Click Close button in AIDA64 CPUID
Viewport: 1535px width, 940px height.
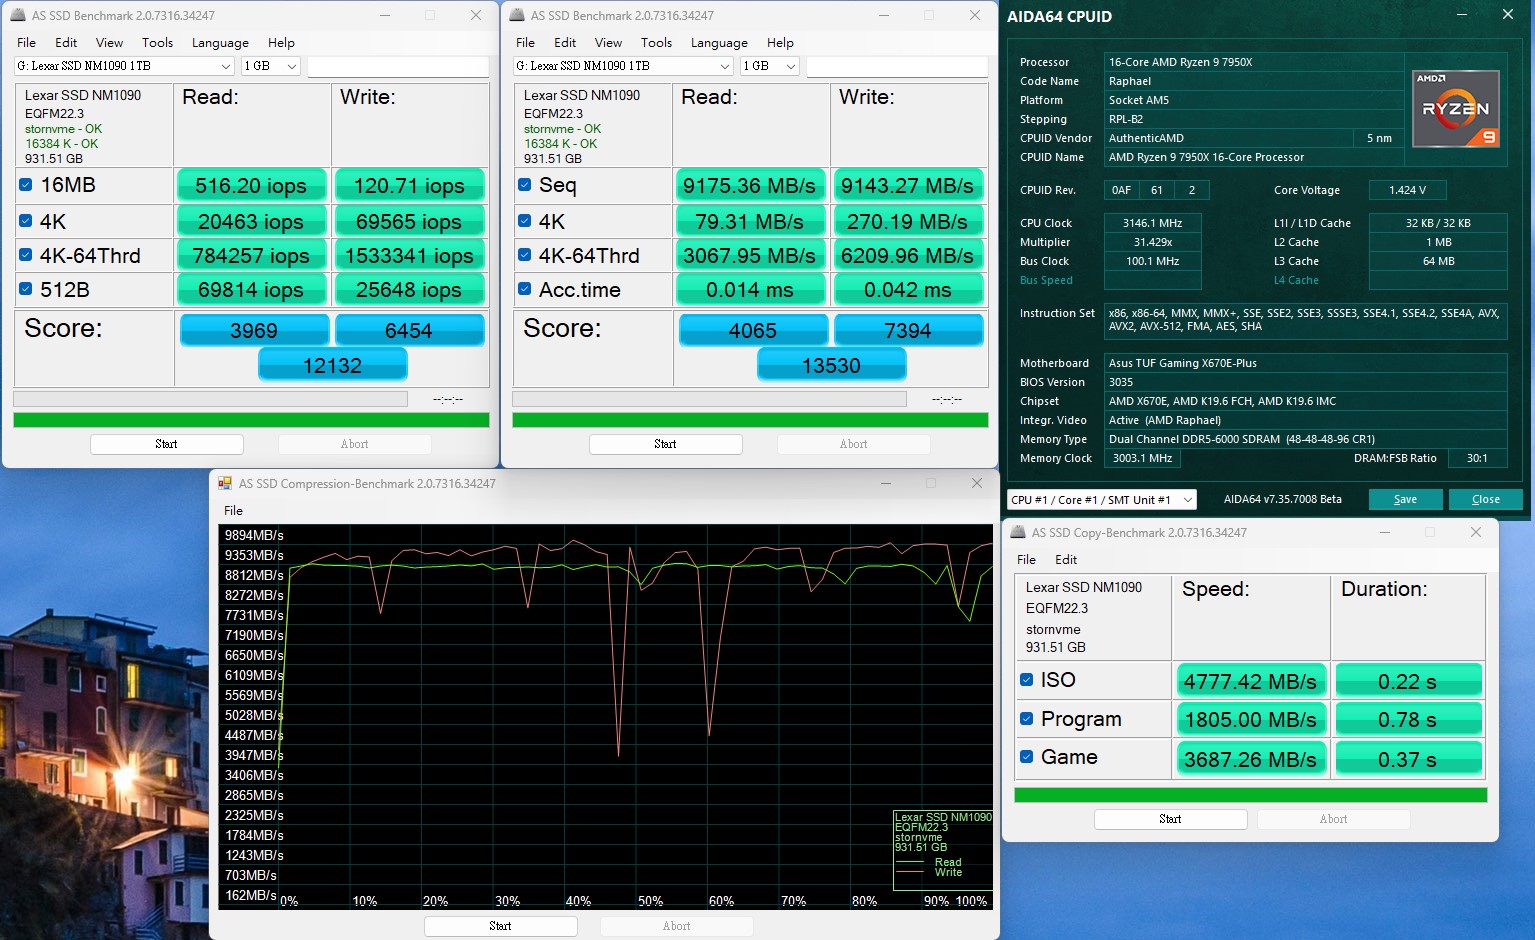(1485, 499)
